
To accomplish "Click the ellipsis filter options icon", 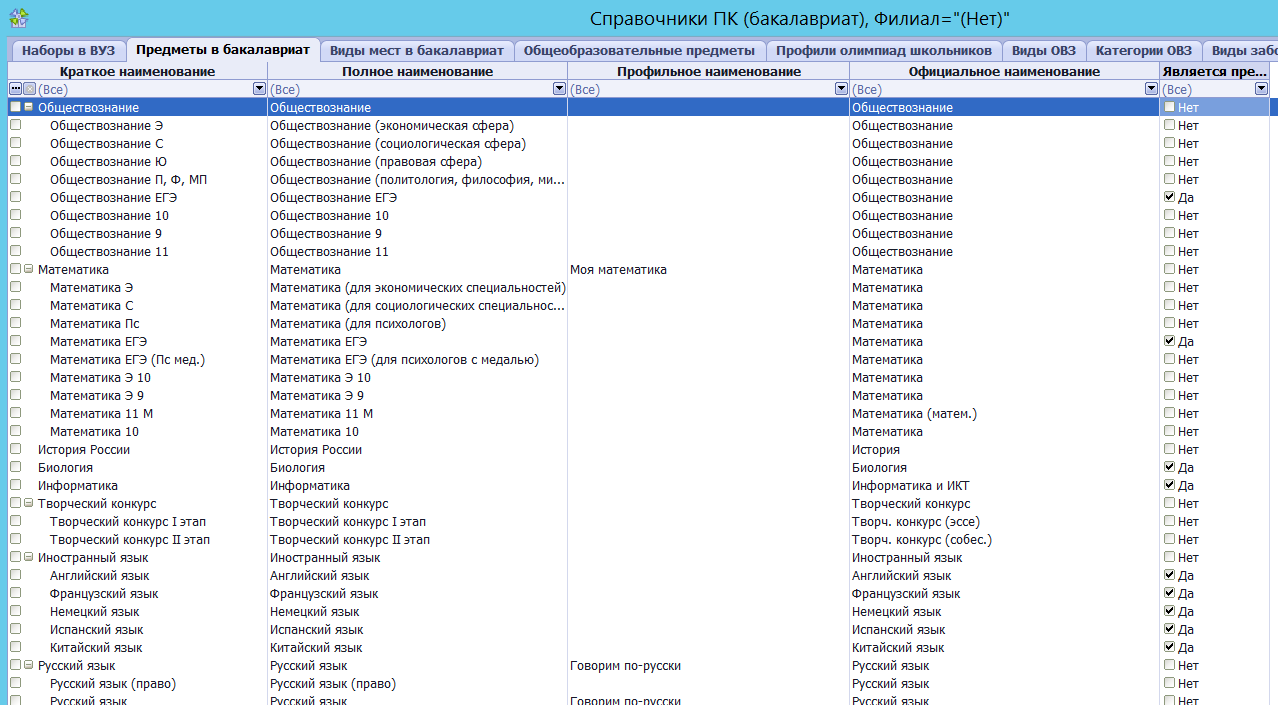I will click(15, 89).
